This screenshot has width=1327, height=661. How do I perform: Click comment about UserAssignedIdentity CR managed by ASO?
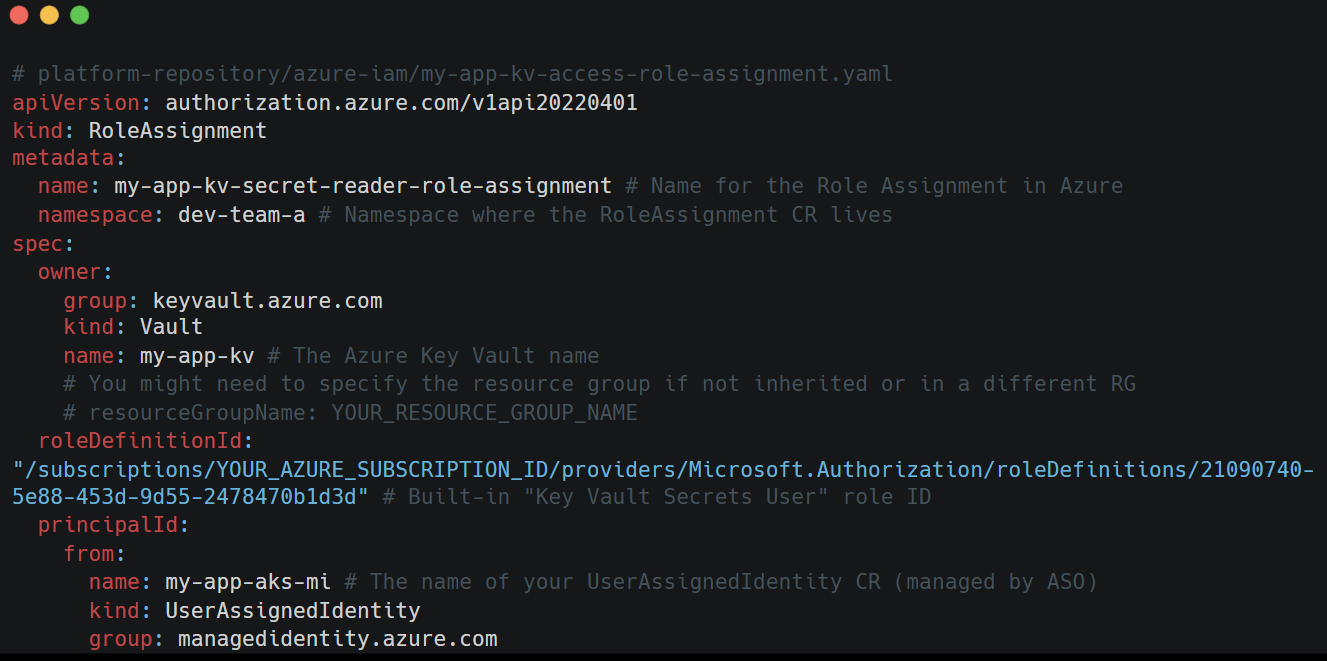(720, 582)
